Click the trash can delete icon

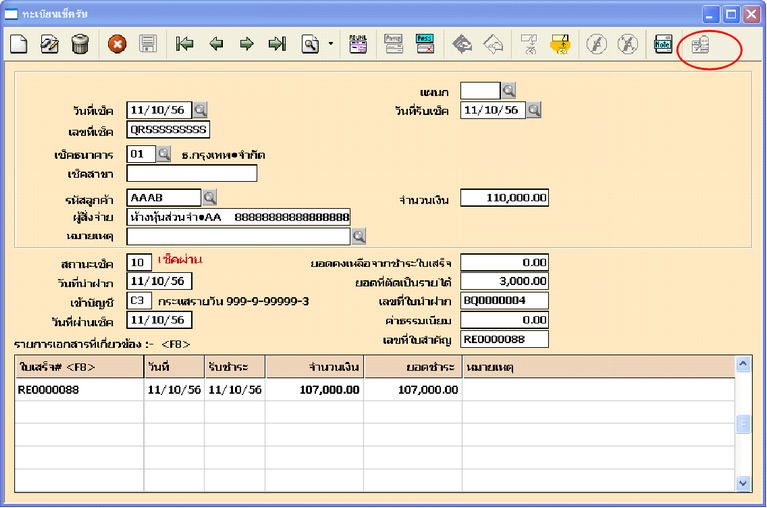click(x=80, y=44)
